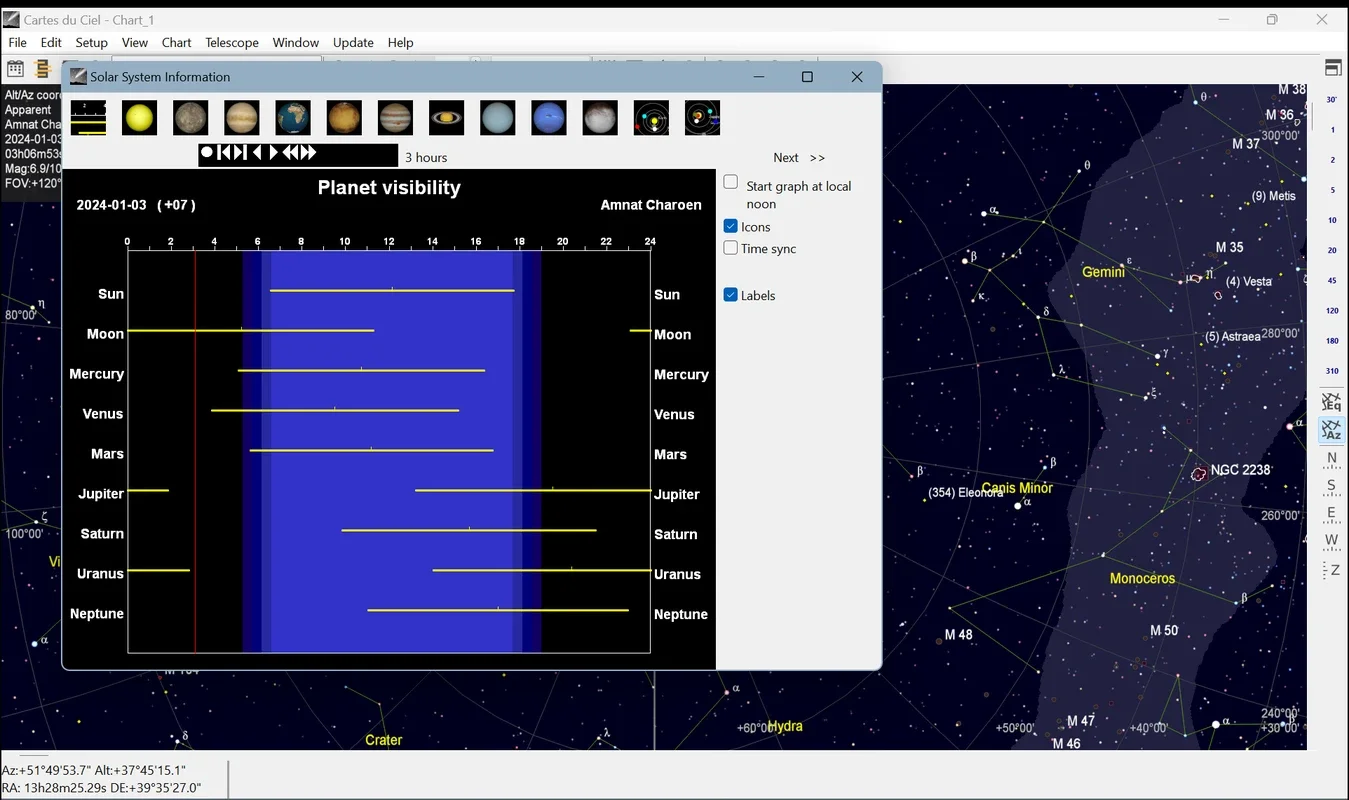
Task: Open the Window menu
Action: pos(296,42)
